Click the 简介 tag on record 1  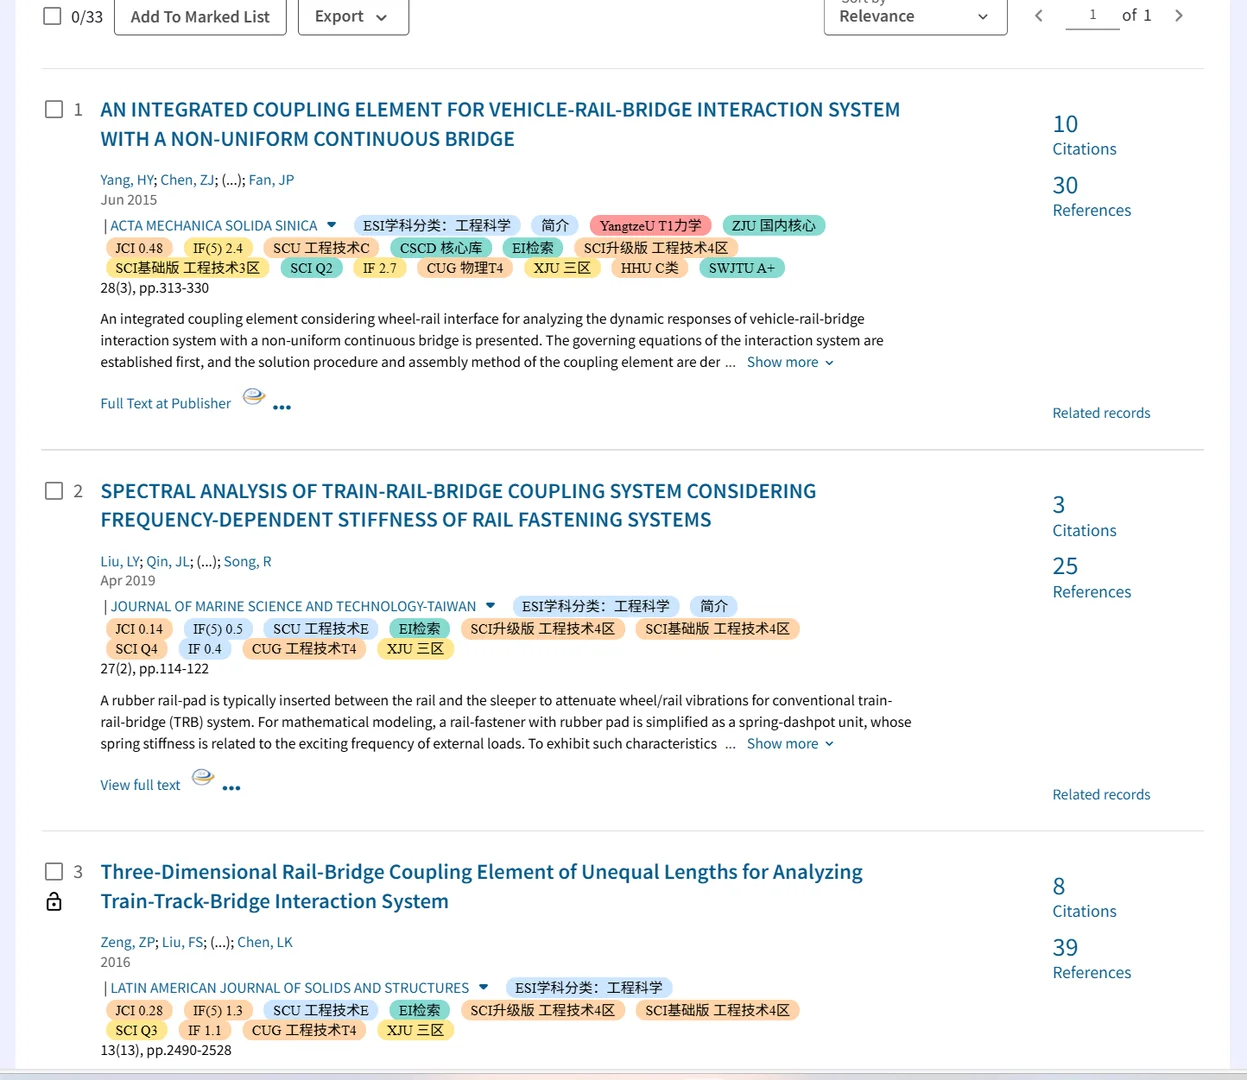click(555, 226)
